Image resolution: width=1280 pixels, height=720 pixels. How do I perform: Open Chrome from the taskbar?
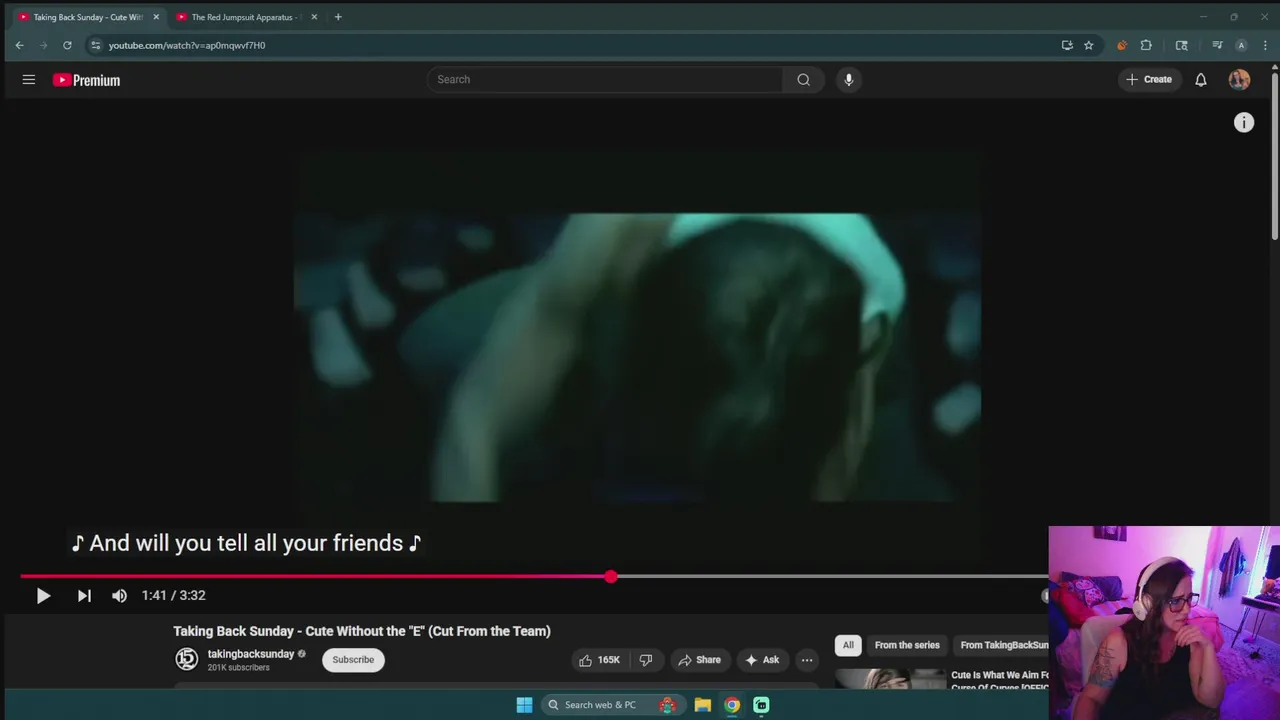click(x=732, y=705)
